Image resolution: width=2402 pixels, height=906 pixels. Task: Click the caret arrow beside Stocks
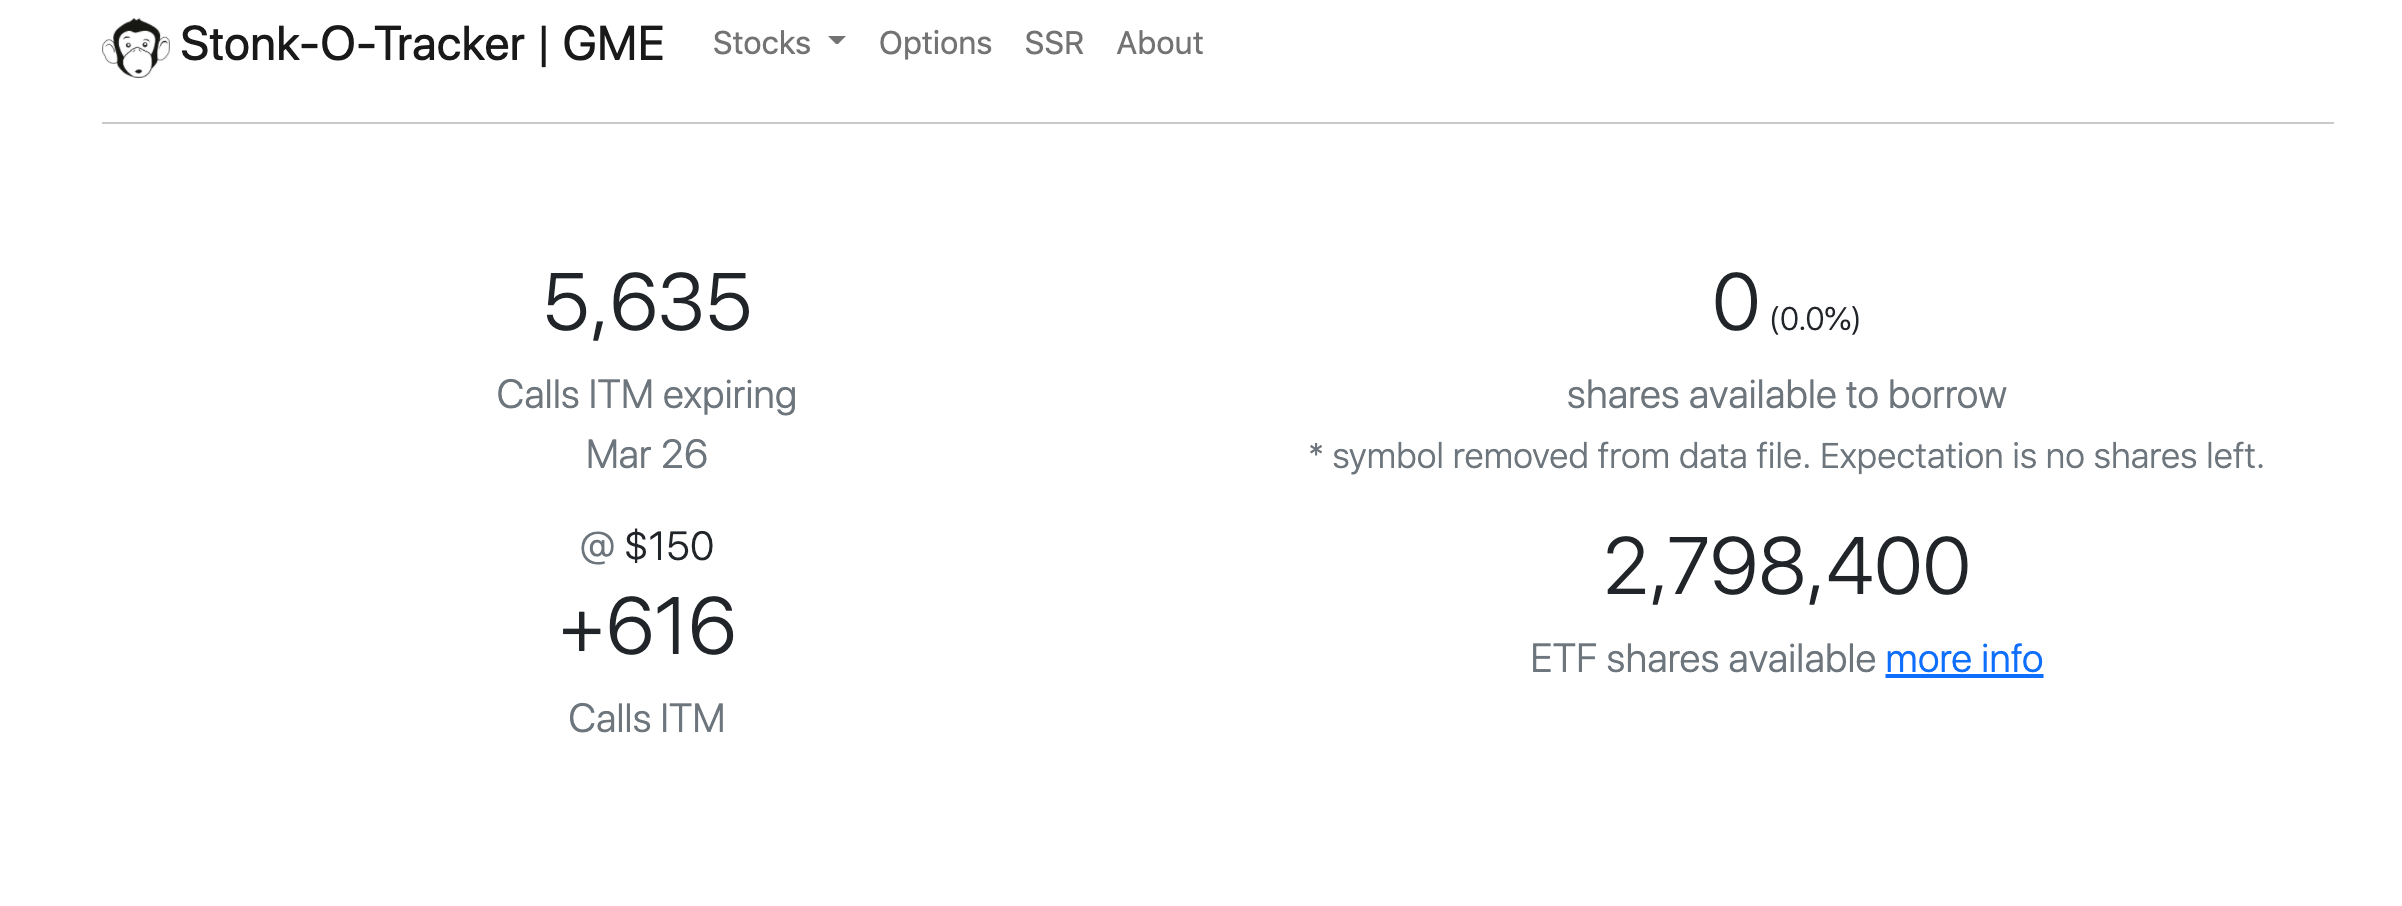click(837, 42)
